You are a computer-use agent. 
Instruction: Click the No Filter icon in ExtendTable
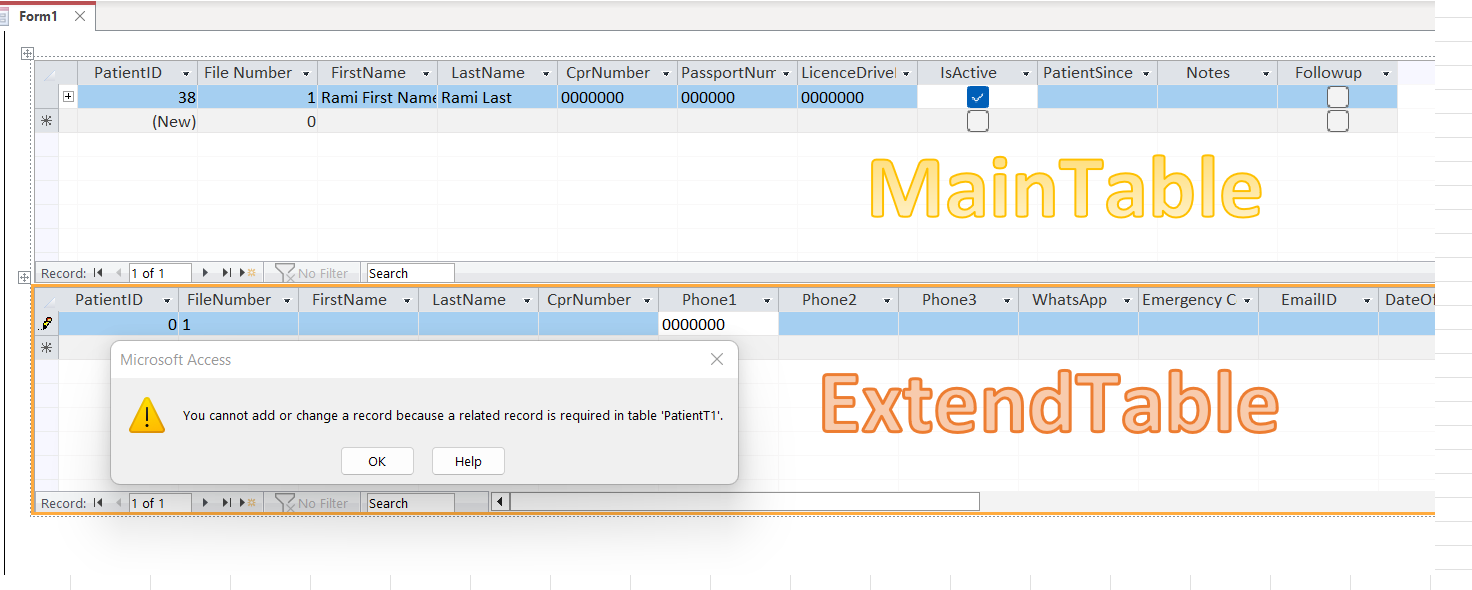click(x=287, y=502)
